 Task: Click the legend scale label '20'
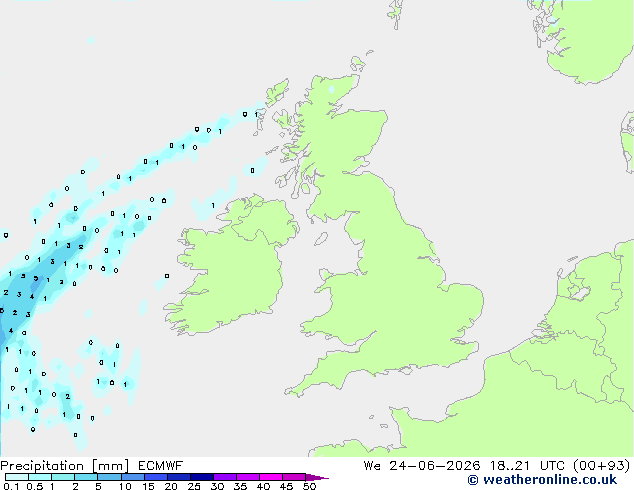click(171, 486)
